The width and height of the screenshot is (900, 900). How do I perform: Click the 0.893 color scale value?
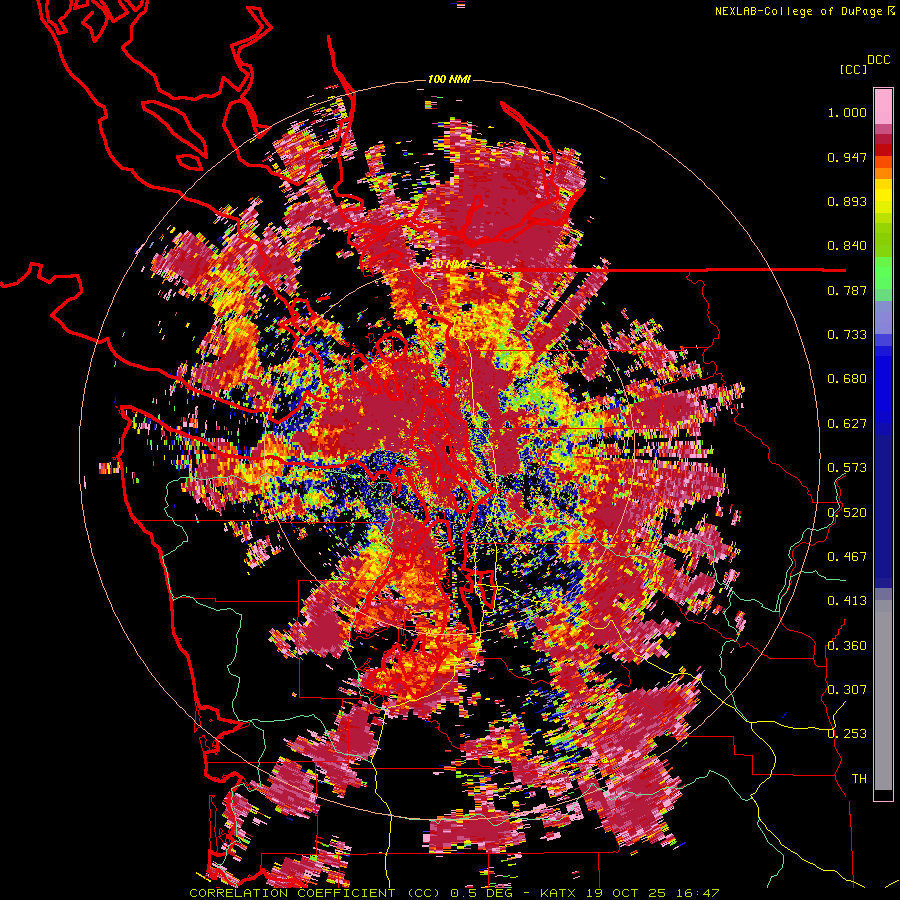click(x=847, y=201)
